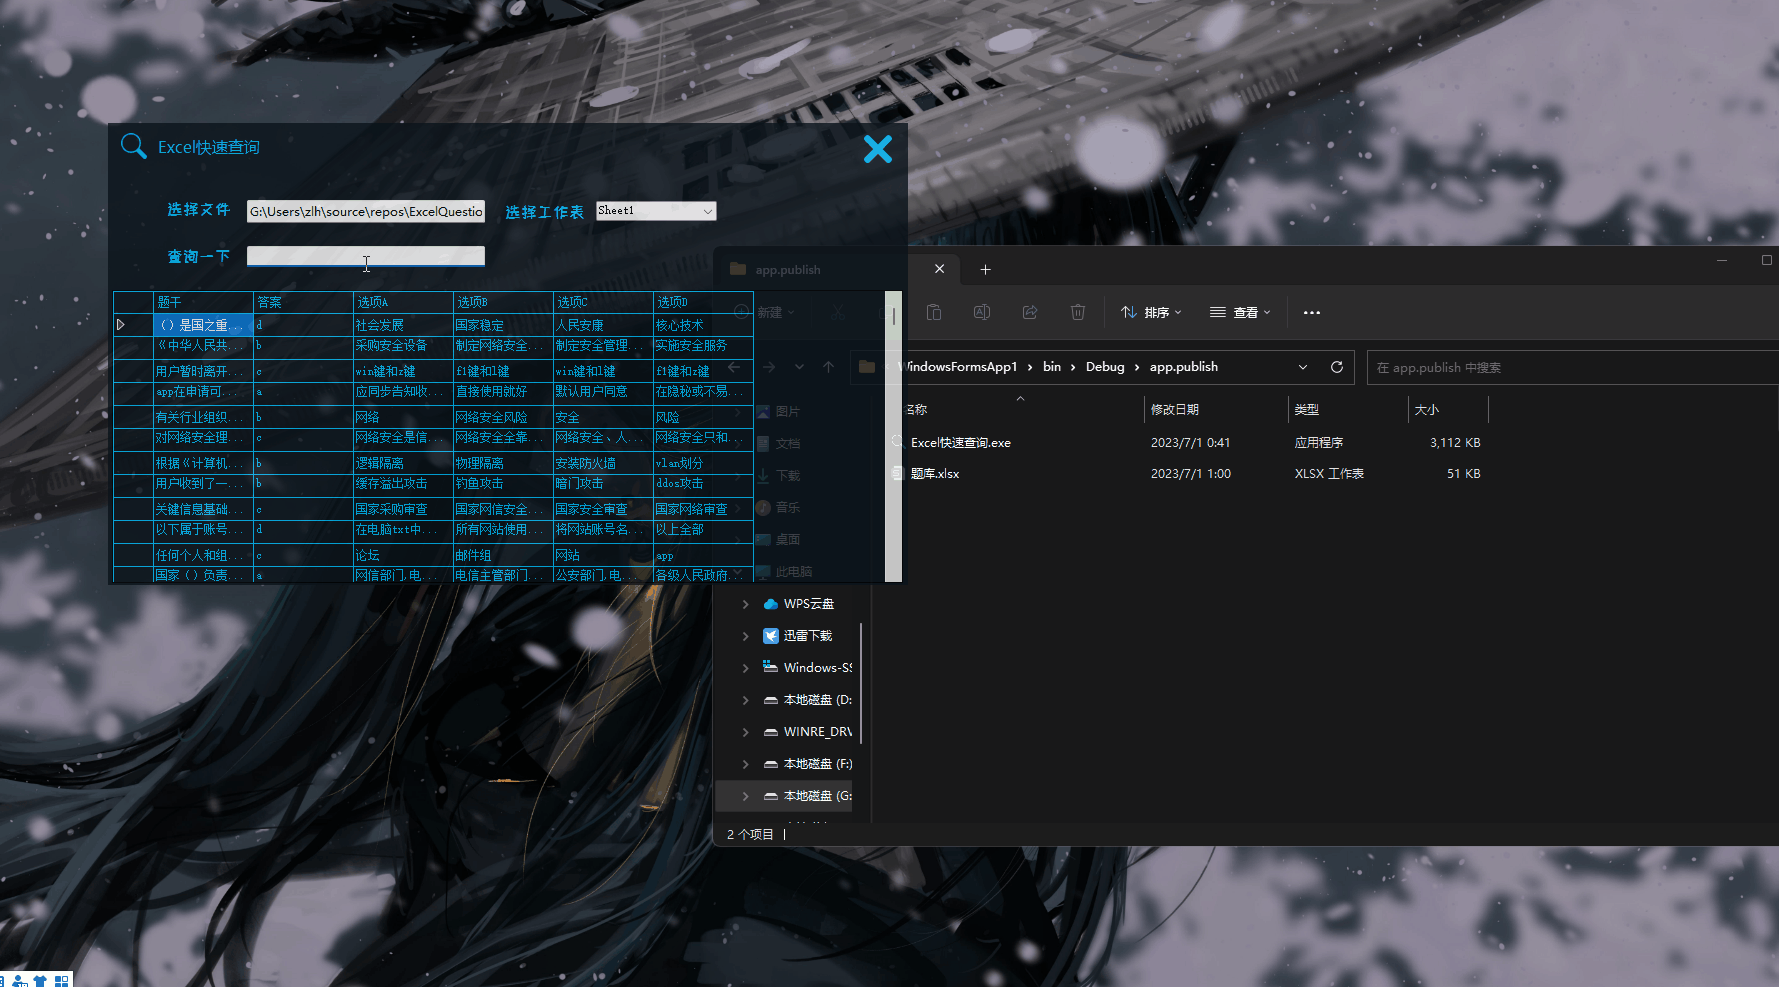Select the 题库.xlsx file
This screenshot has height=987, width=1779.
coord(935,473)
